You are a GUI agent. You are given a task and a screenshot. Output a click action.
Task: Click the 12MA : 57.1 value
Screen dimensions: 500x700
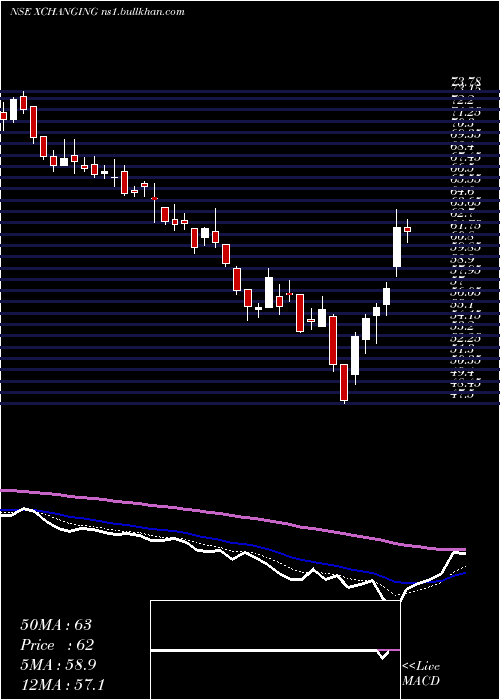62,684
